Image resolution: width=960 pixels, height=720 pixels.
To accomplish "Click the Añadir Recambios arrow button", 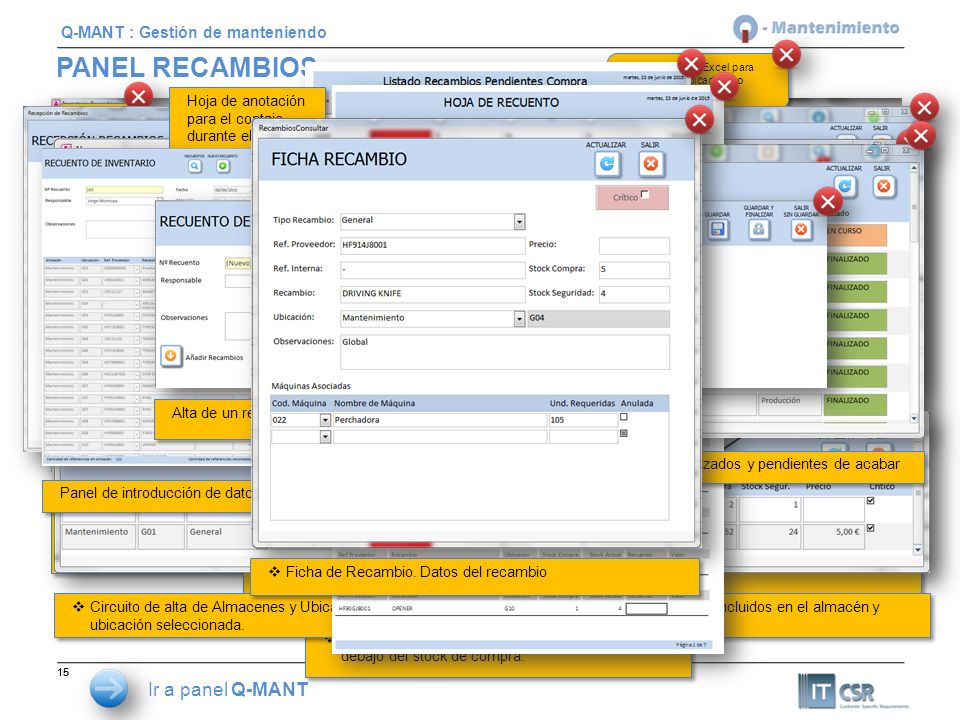I will [171, 356].
